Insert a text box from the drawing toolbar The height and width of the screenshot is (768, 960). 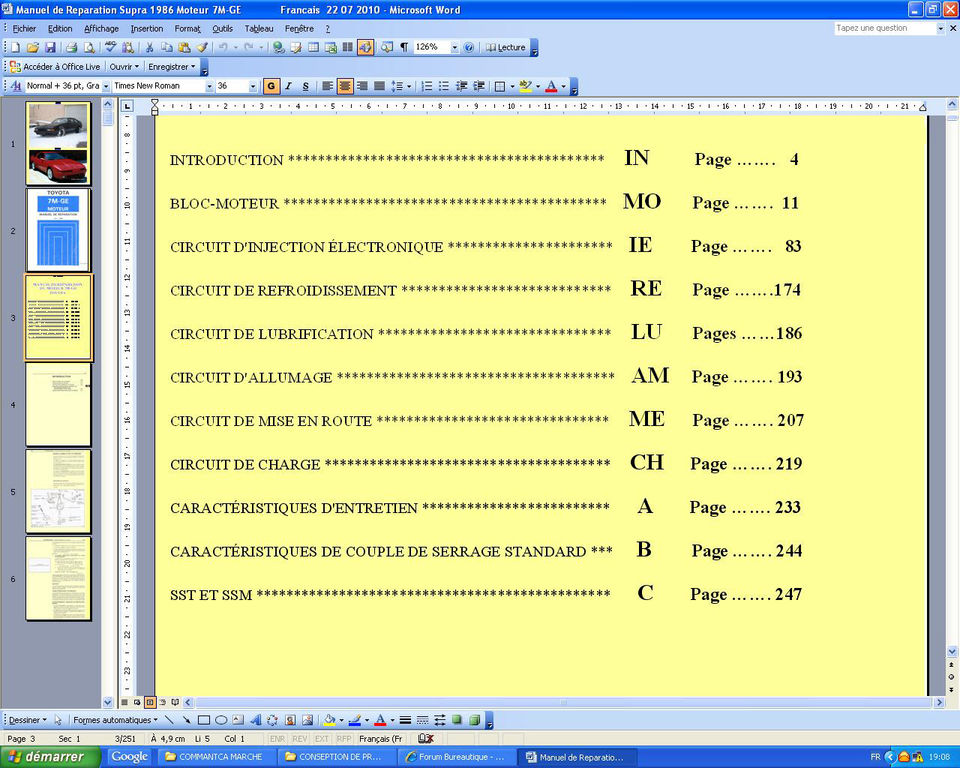(x=238, y=720)
